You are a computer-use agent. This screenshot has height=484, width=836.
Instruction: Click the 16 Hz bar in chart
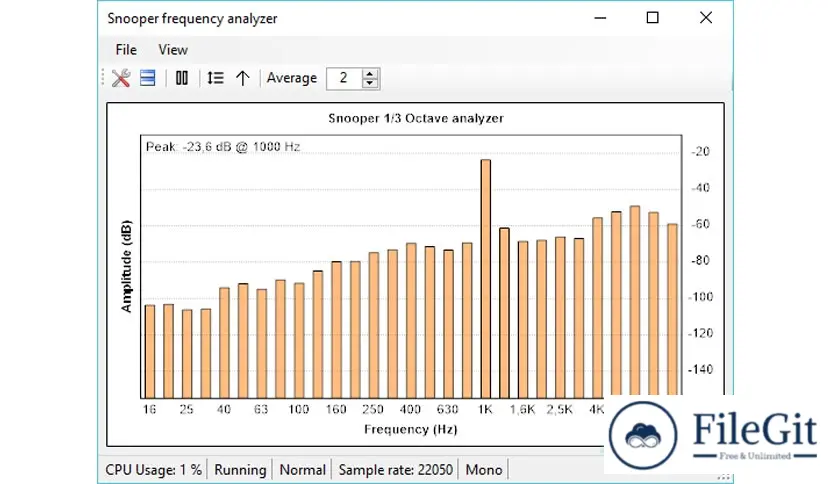pos(150,352)
